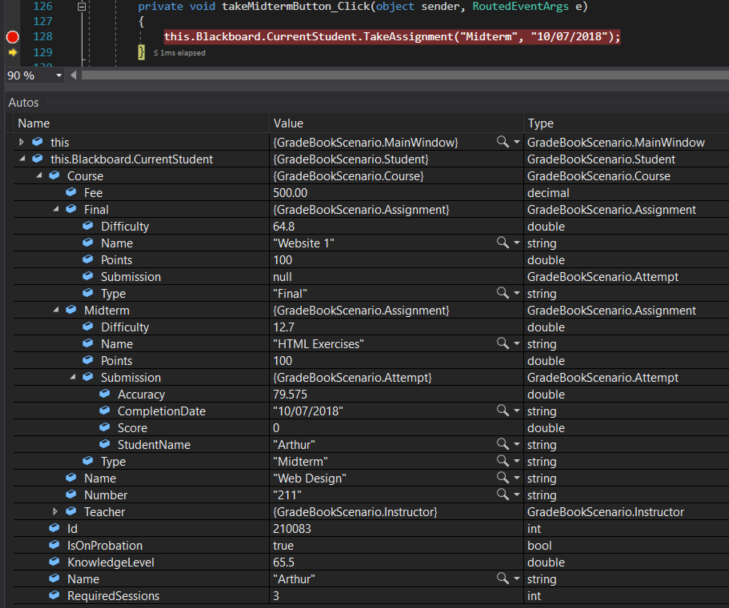
Task: Collapse the Course node
Action: (x=39, y=176)
